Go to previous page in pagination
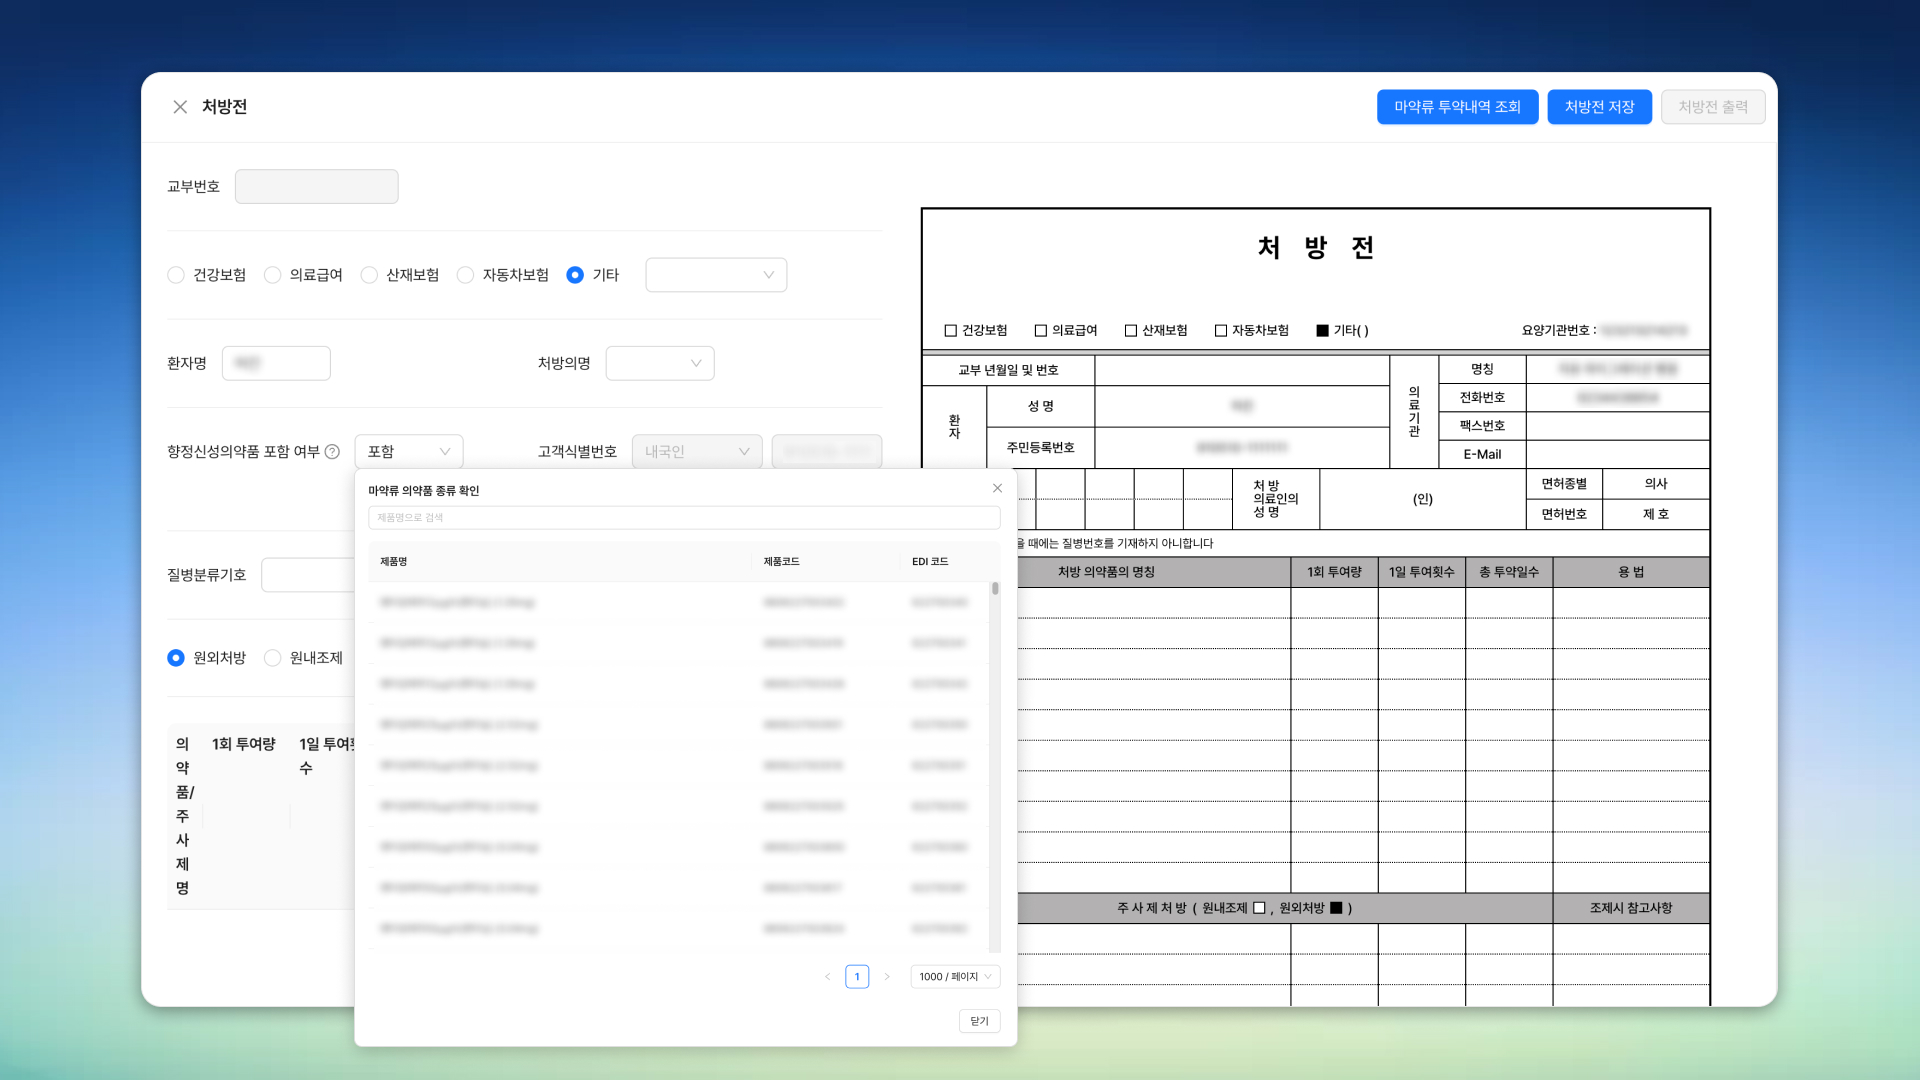The image size is (1920, 1080). point(827,977)
